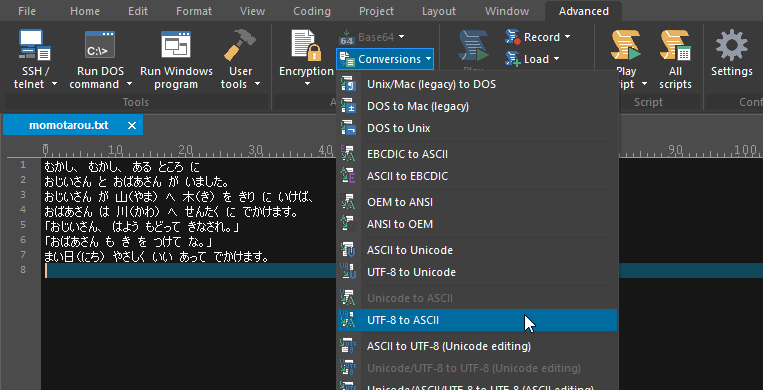The image size is (763, 390).
Task: Expand the Play script dropdown arrow
Action: point(645,84)
